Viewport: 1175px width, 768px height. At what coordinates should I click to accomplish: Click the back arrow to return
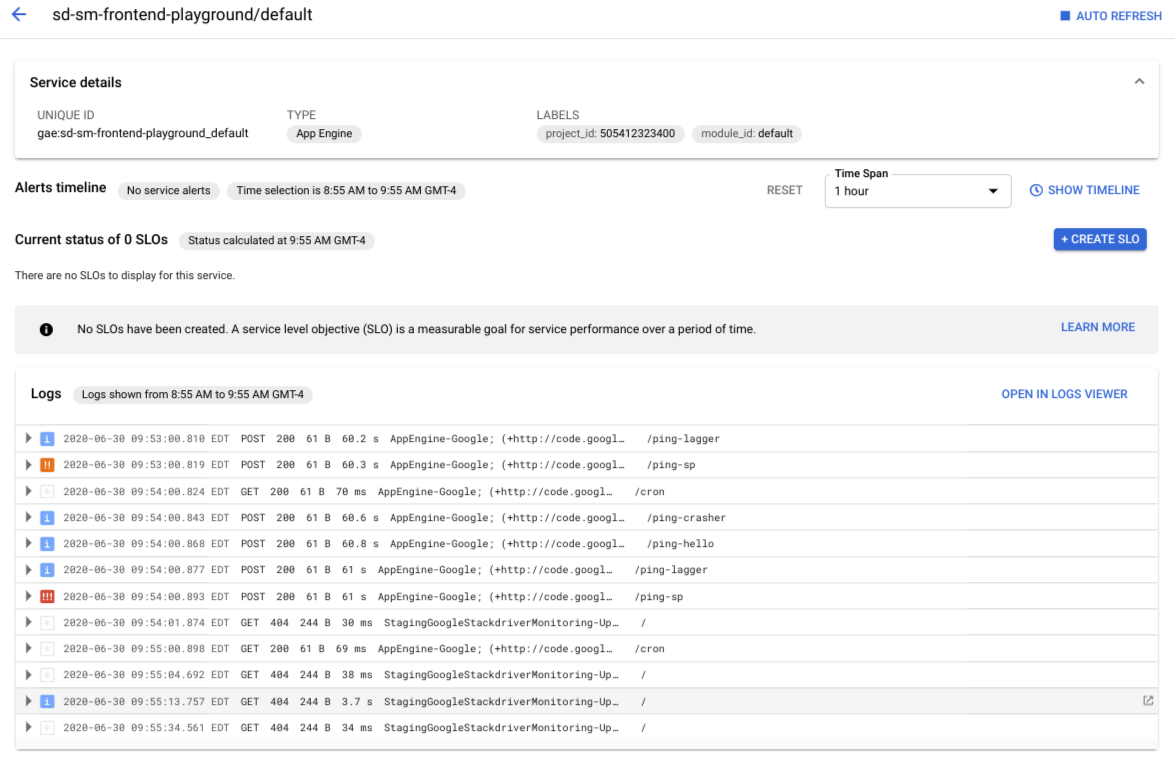(x=18, y=15)
